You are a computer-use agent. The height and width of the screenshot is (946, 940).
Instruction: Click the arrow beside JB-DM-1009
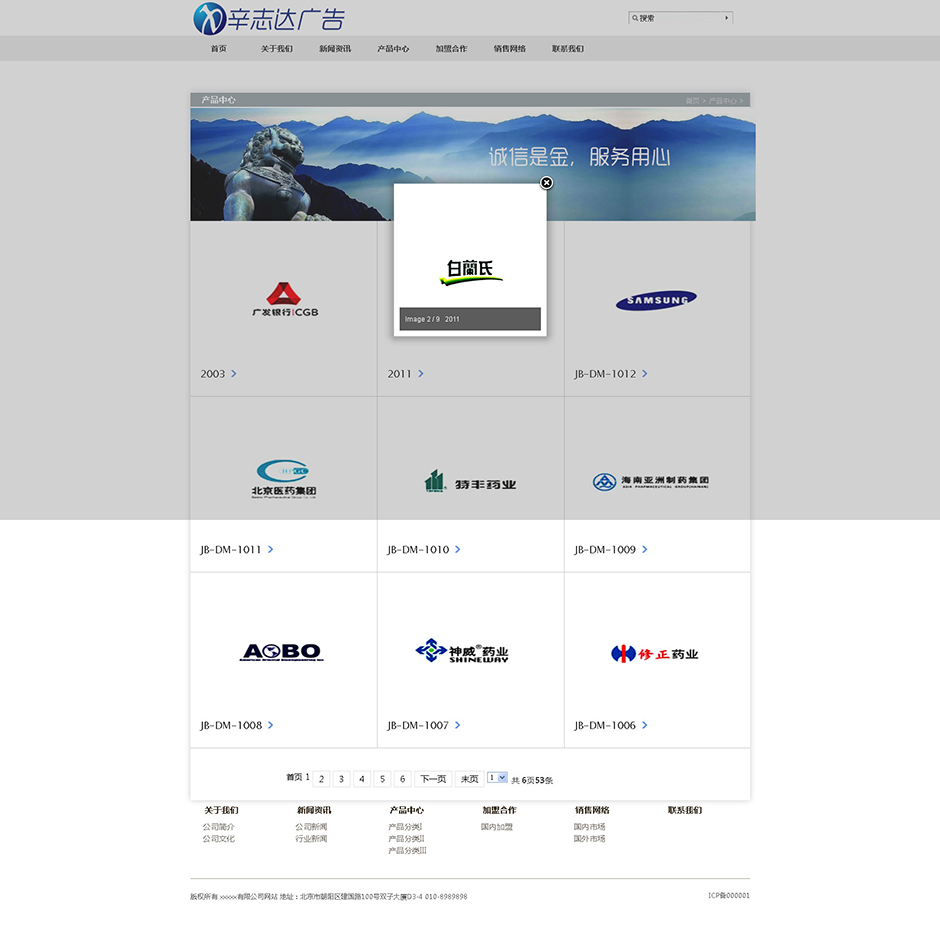pyautogui.click(x=645, y=549)
